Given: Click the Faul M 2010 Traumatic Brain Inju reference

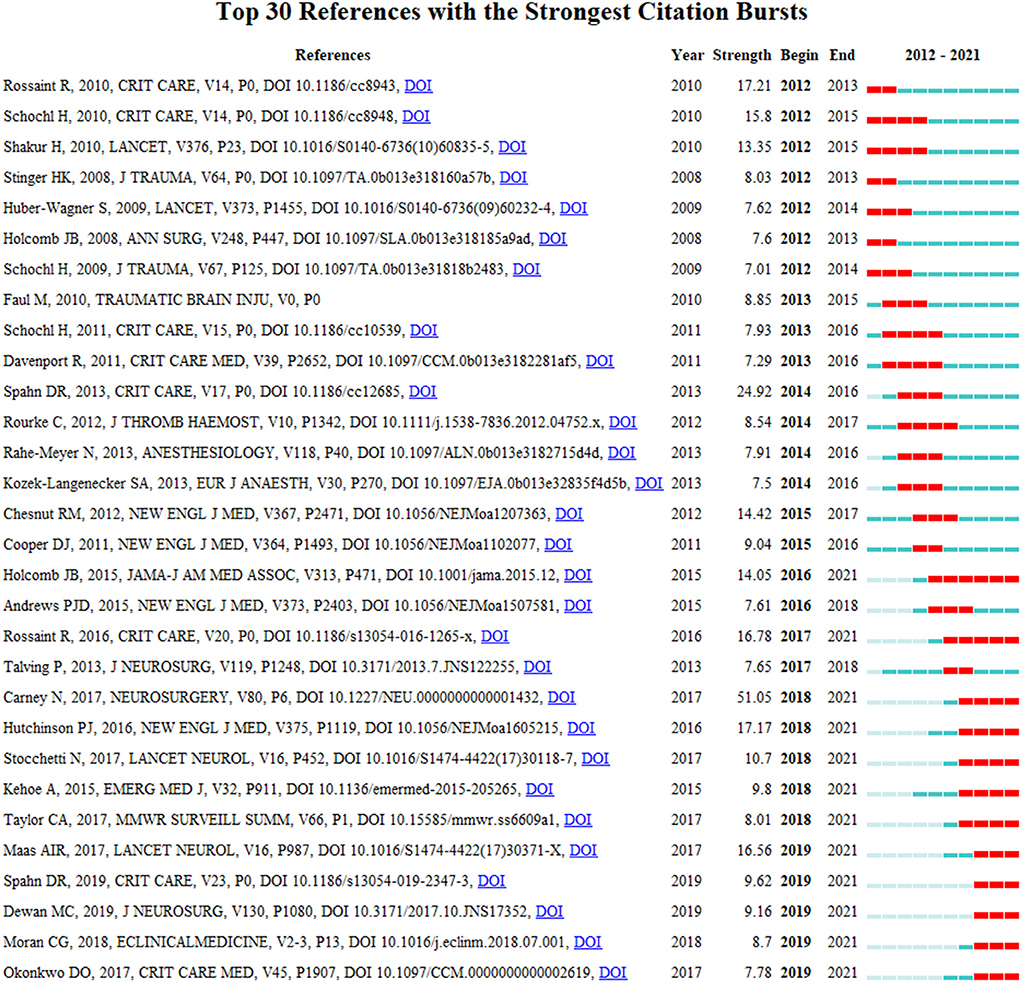Looking at the screenshot, I should coord(161,300).
